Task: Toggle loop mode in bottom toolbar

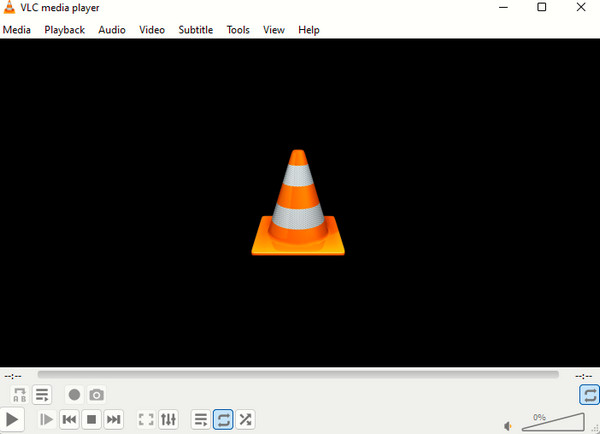Action: pyautogui.click(x=223, y=419)
